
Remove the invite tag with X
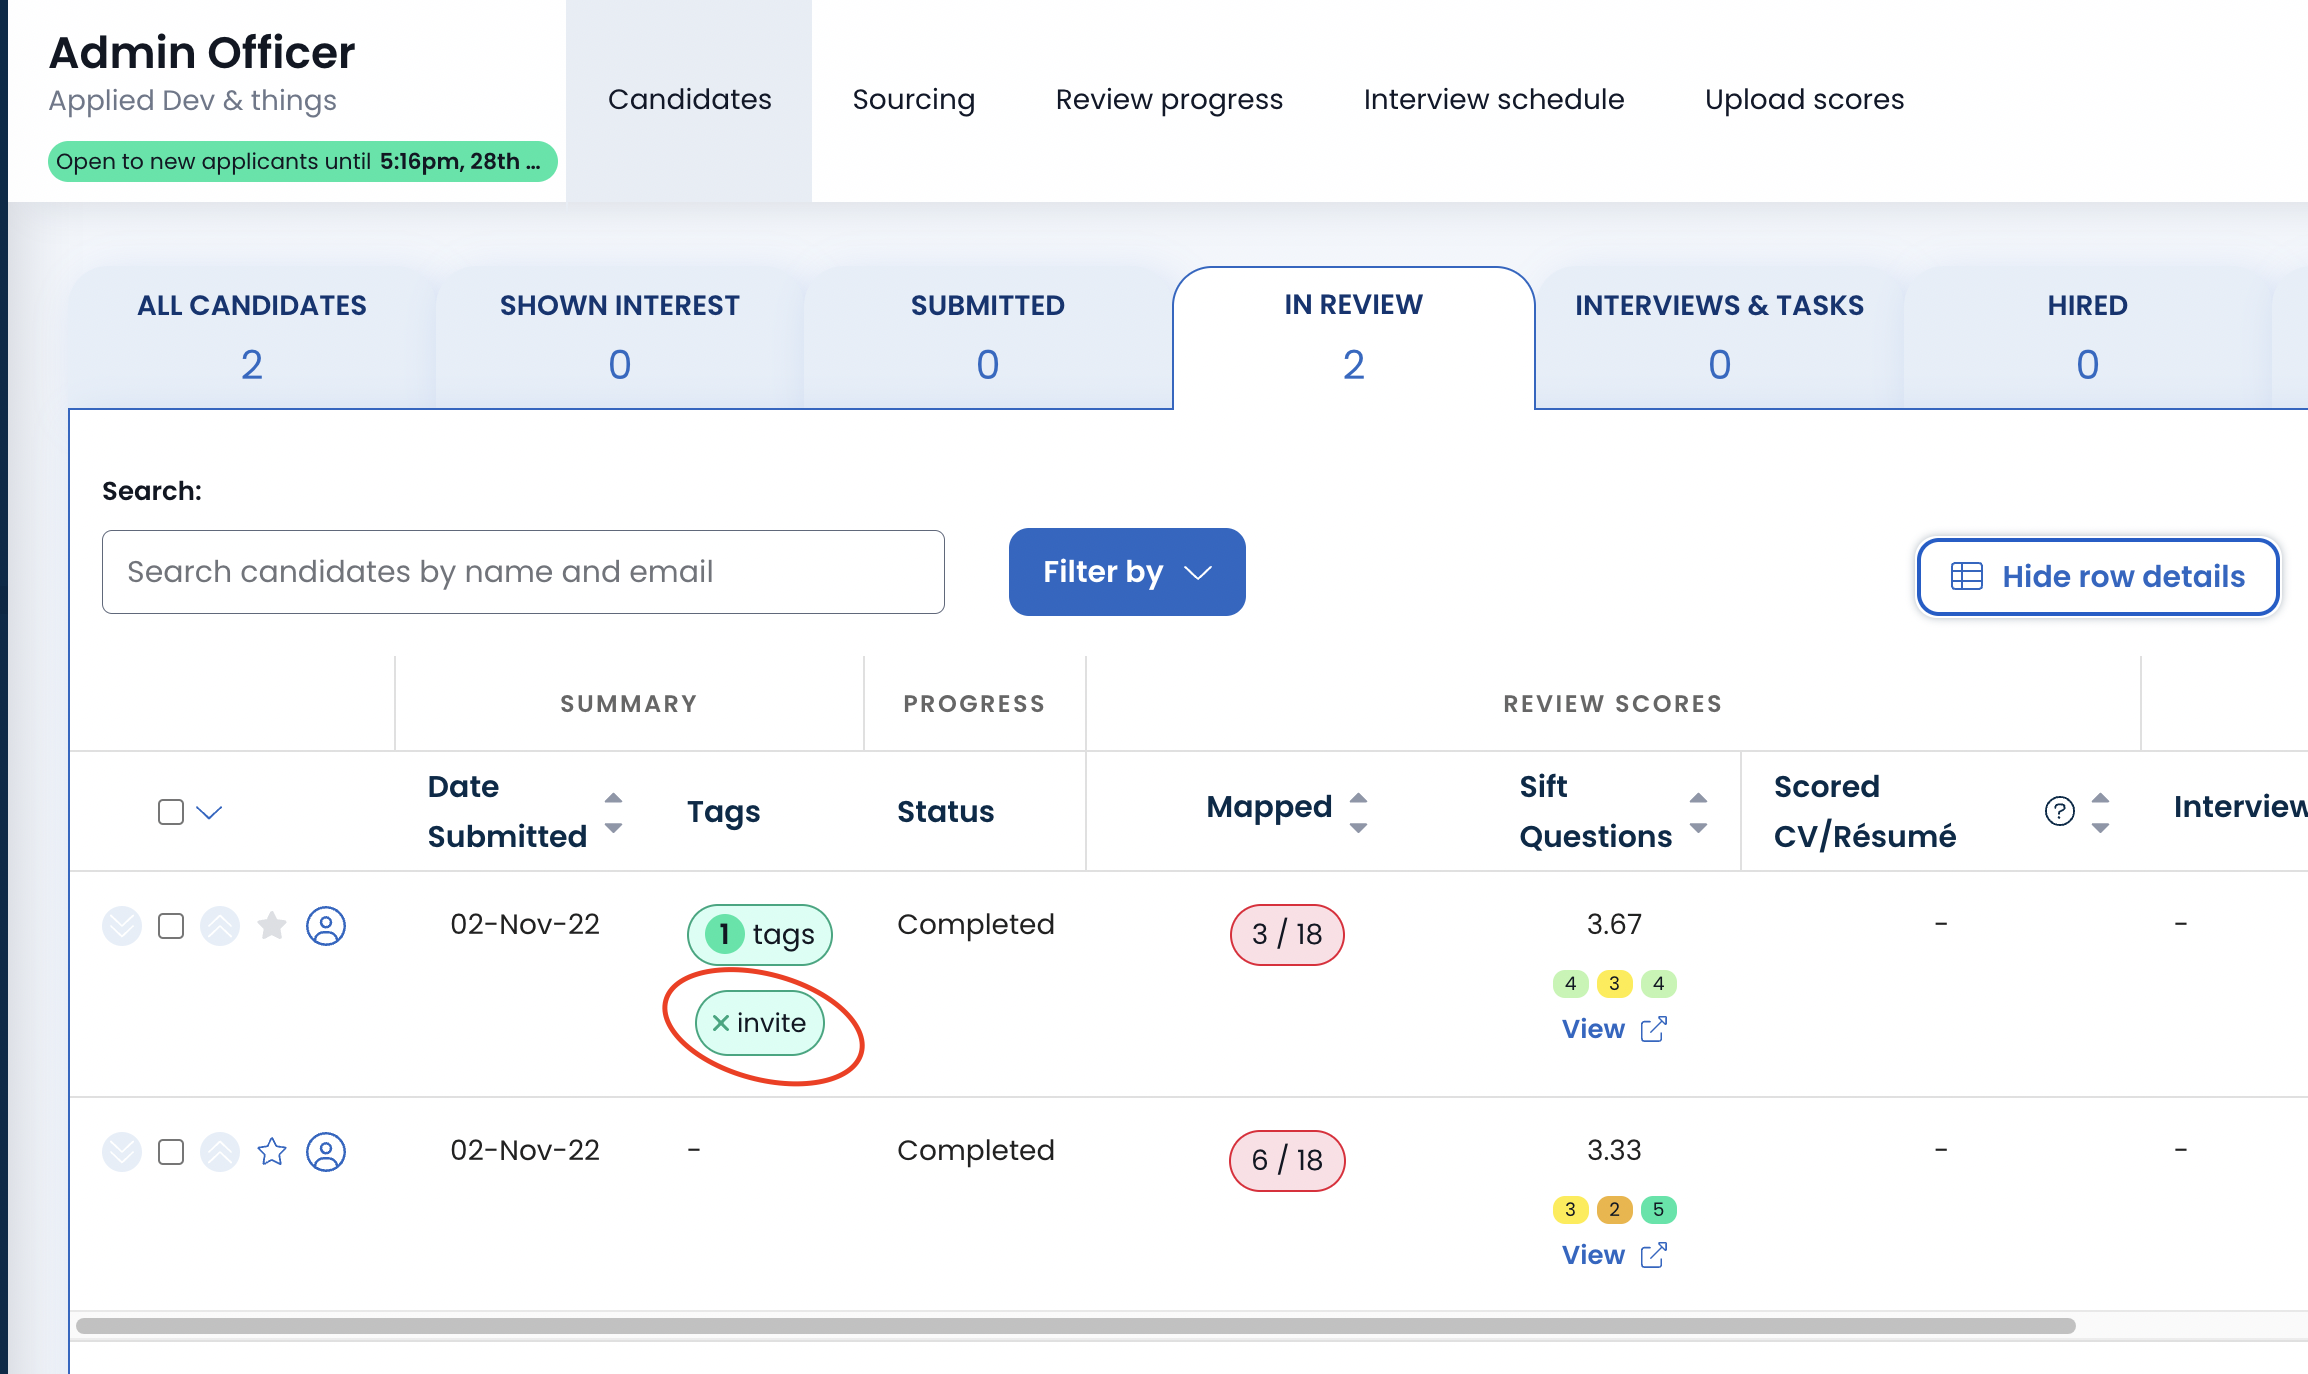tap(720, 1023)
